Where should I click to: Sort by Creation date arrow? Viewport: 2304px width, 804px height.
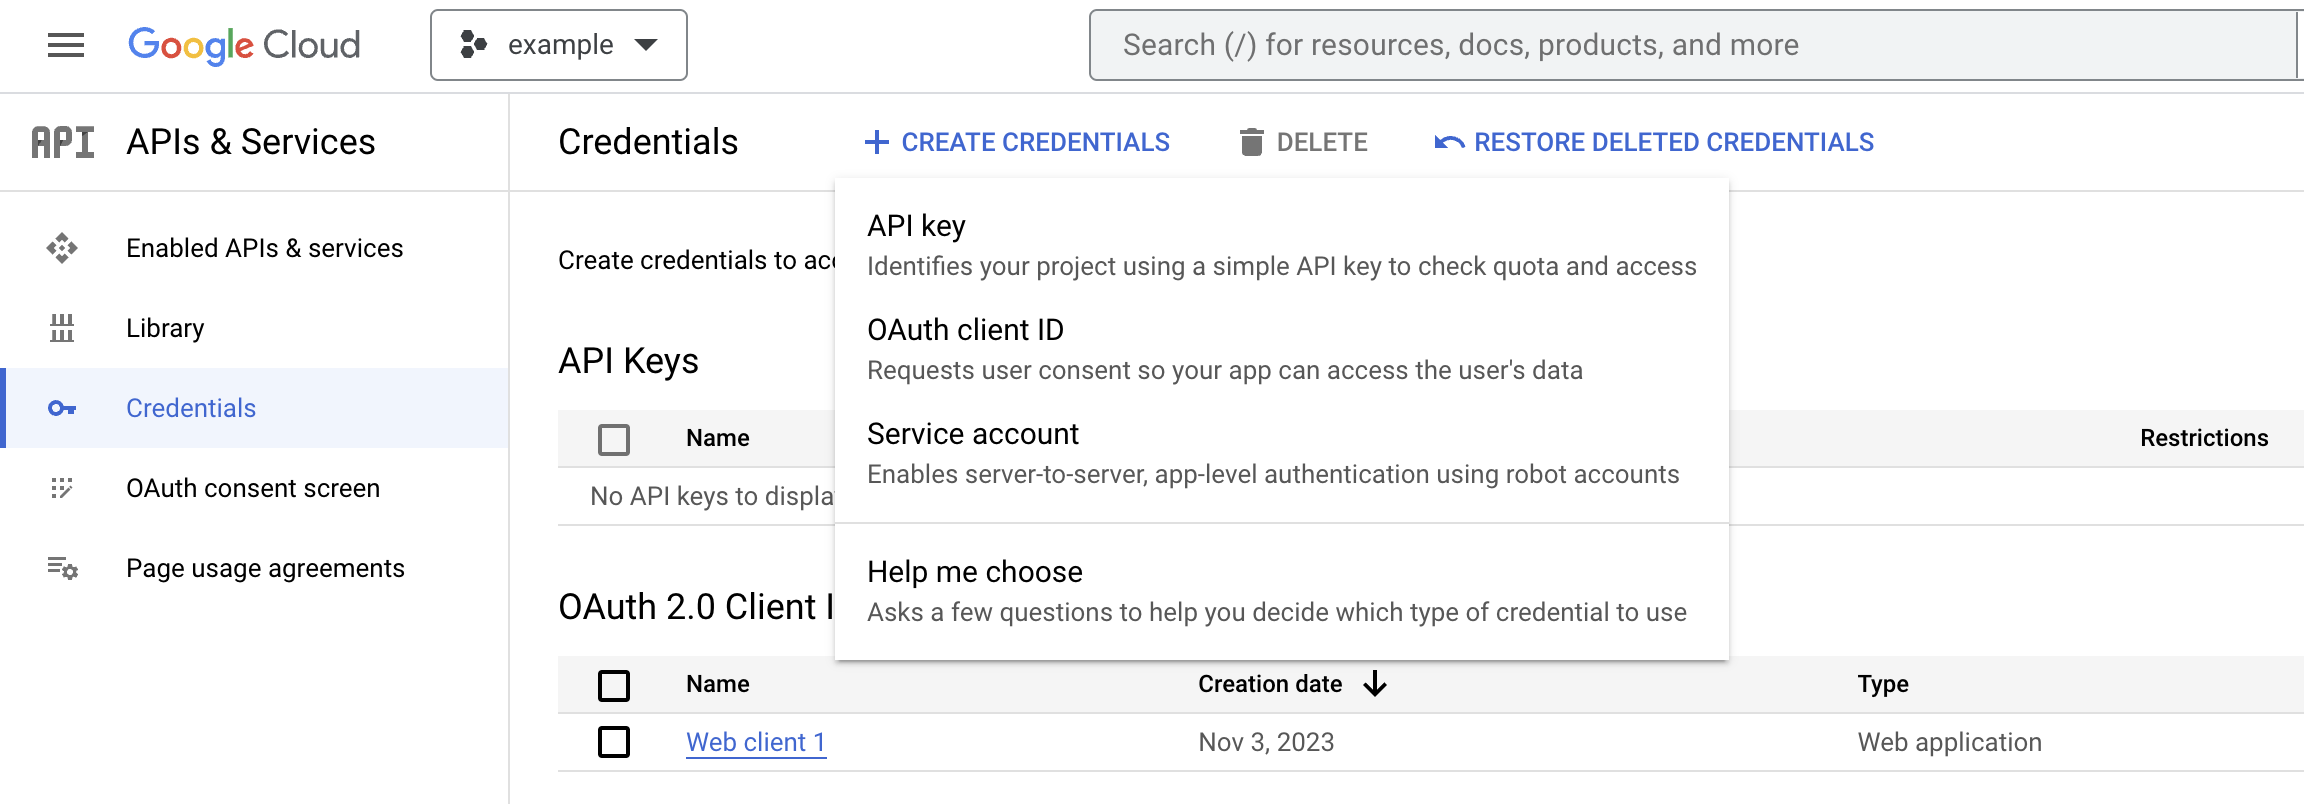tap(1376, 684)
